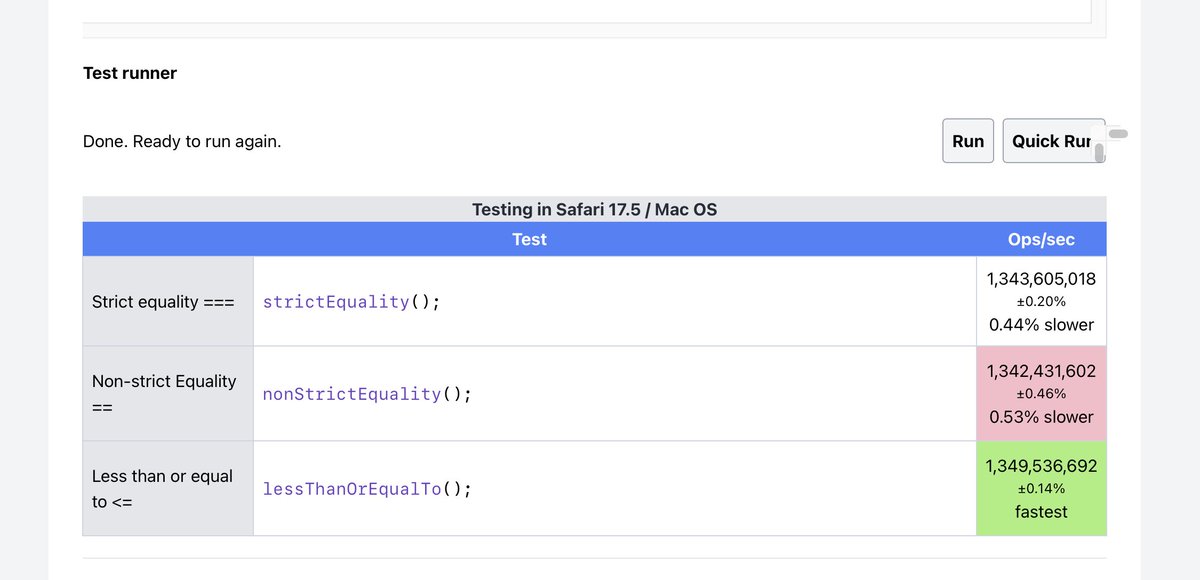
Task: Click the lessThanOrEqualTo(); code snippet
Action: [x=367, y=489]
